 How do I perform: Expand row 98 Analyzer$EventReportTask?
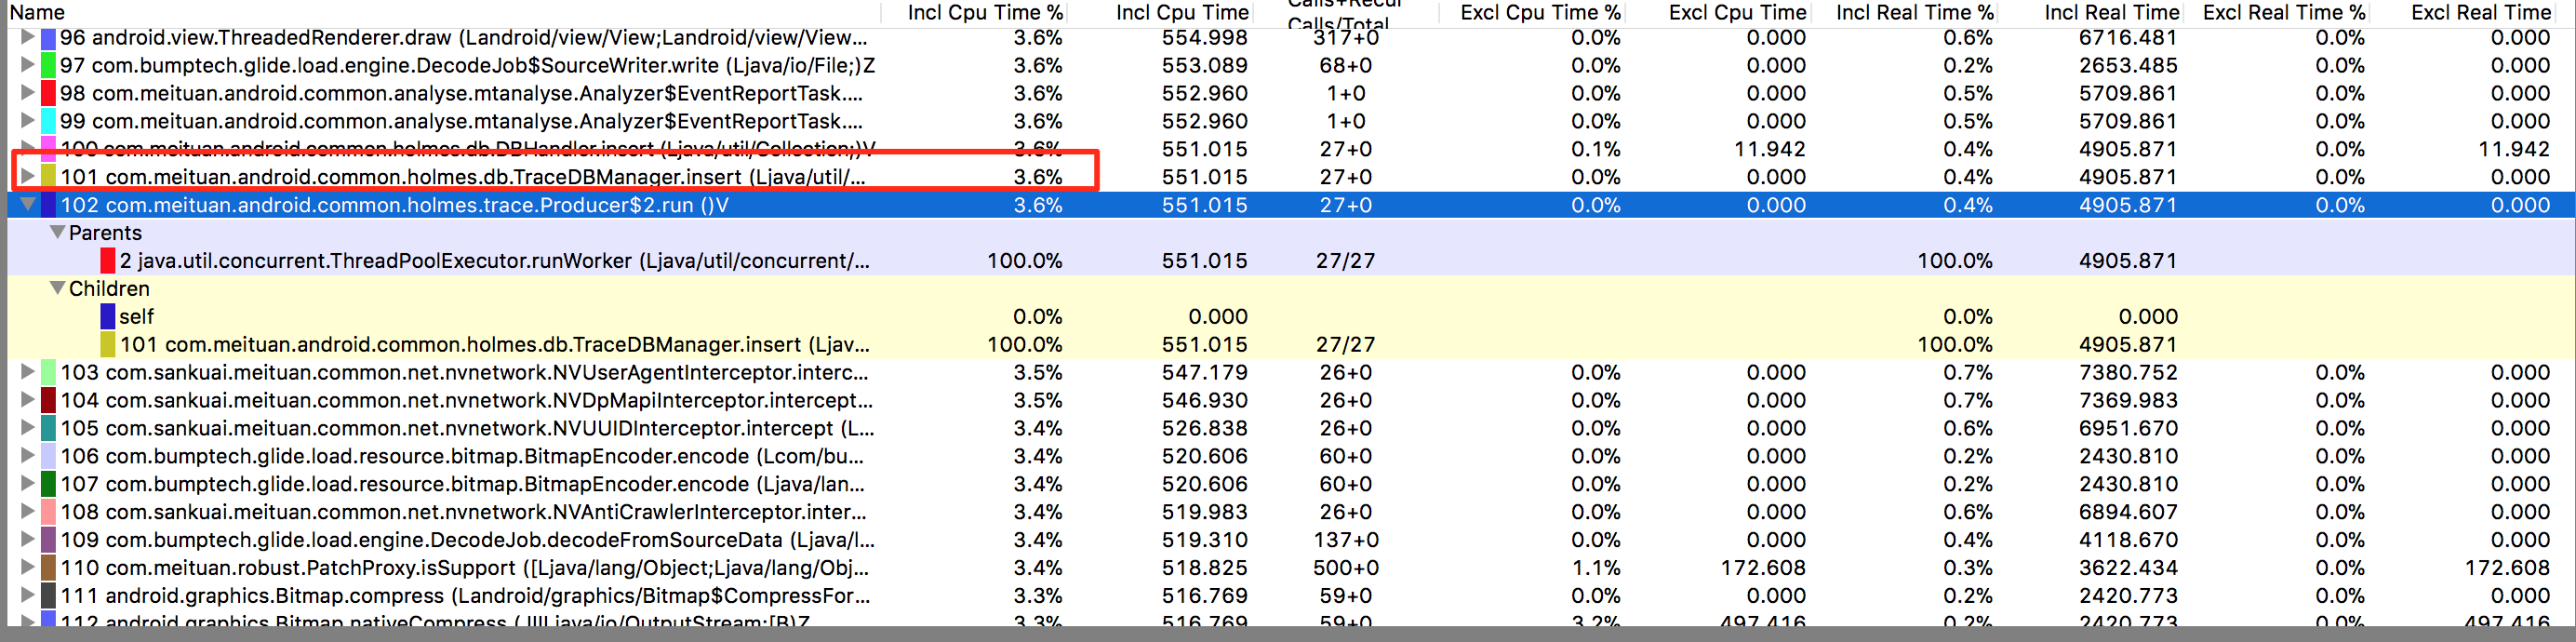click(x=27, y=93)
